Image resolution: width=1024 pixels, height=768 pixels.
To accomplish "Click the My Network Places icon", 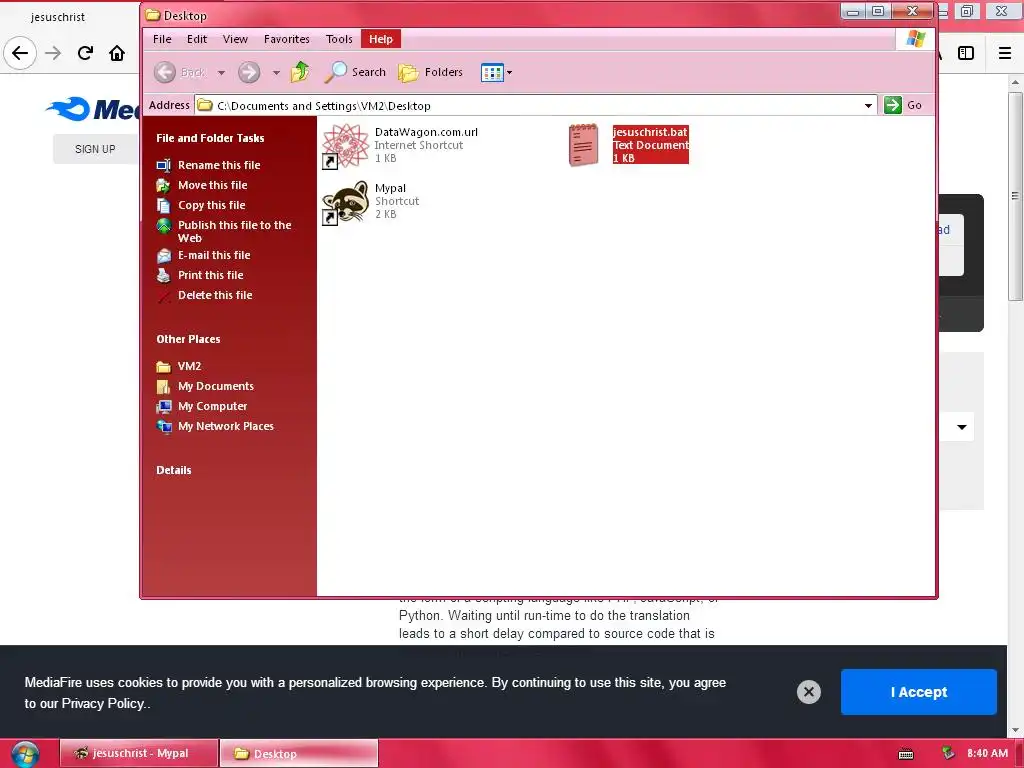I will pyautogui.click(x=163, y=427).
